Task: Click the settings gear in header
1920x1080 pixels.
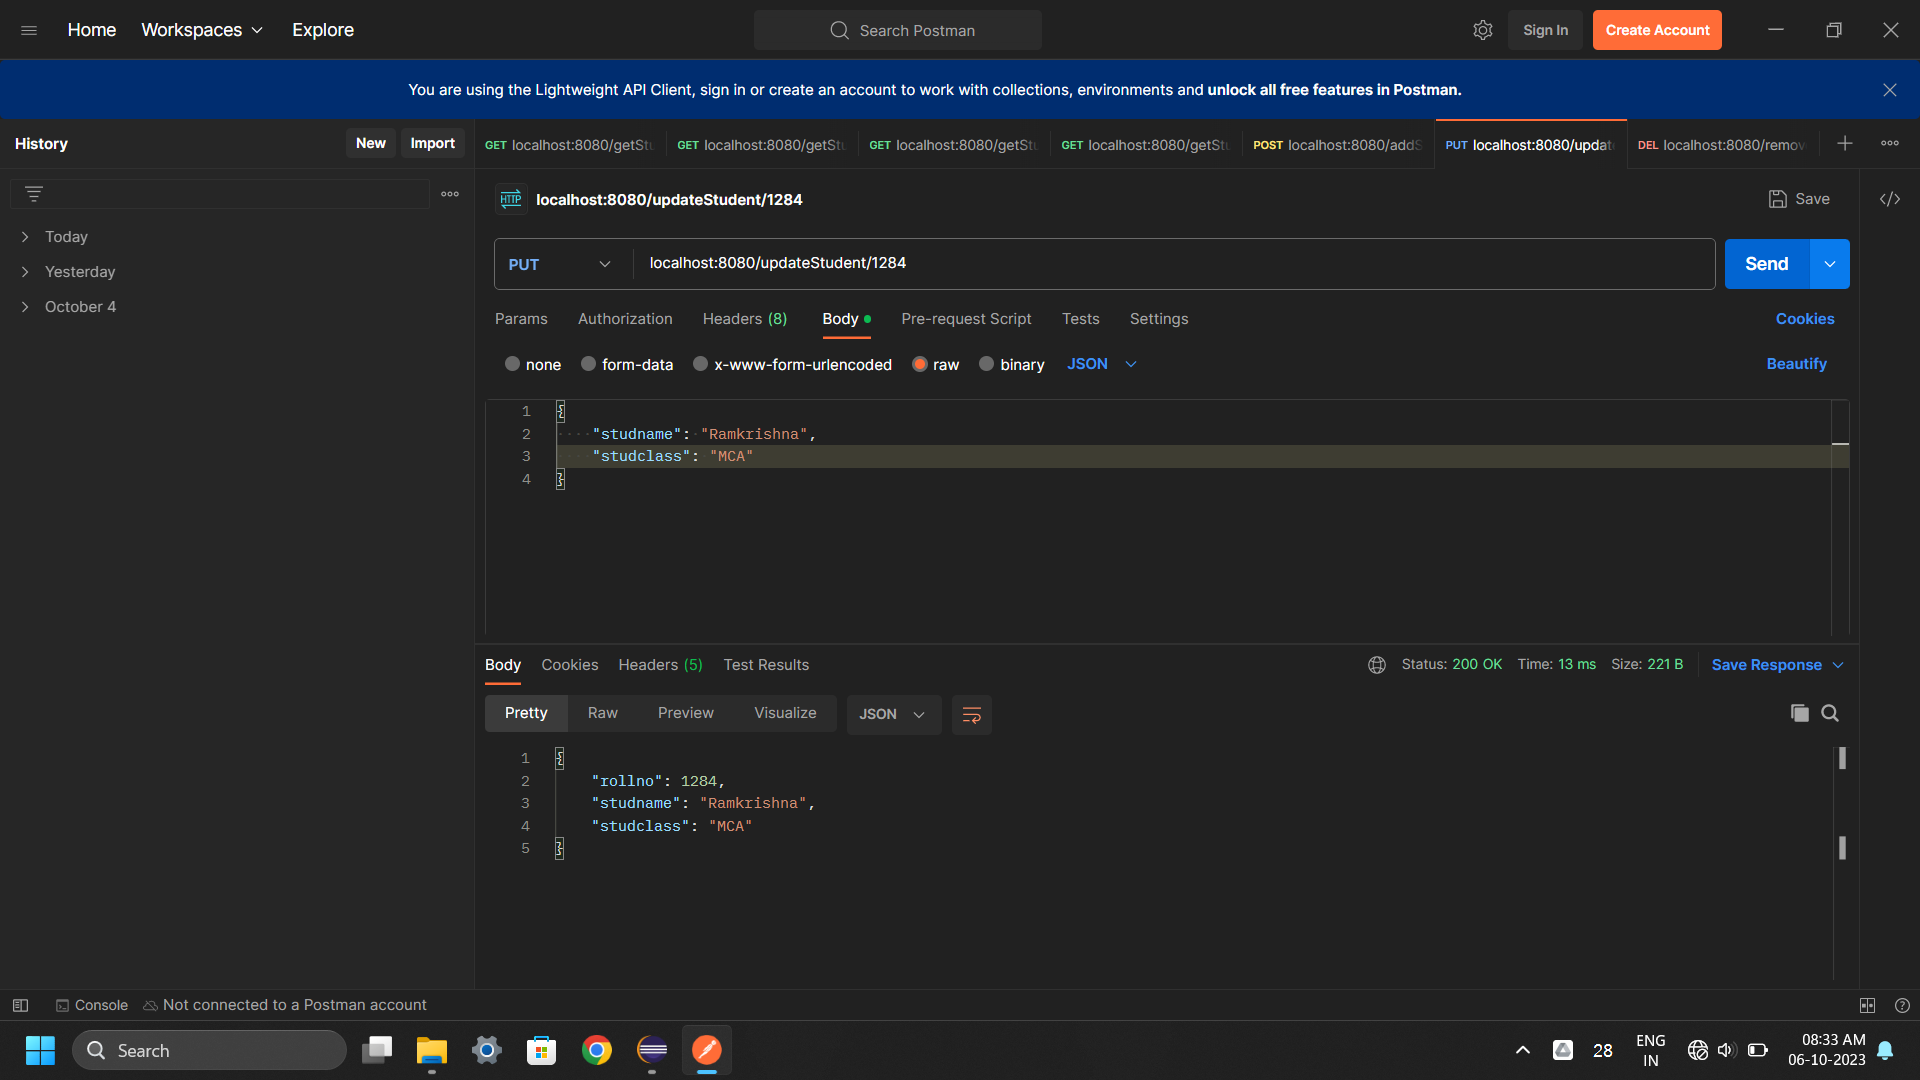Action: point(1482,30)
